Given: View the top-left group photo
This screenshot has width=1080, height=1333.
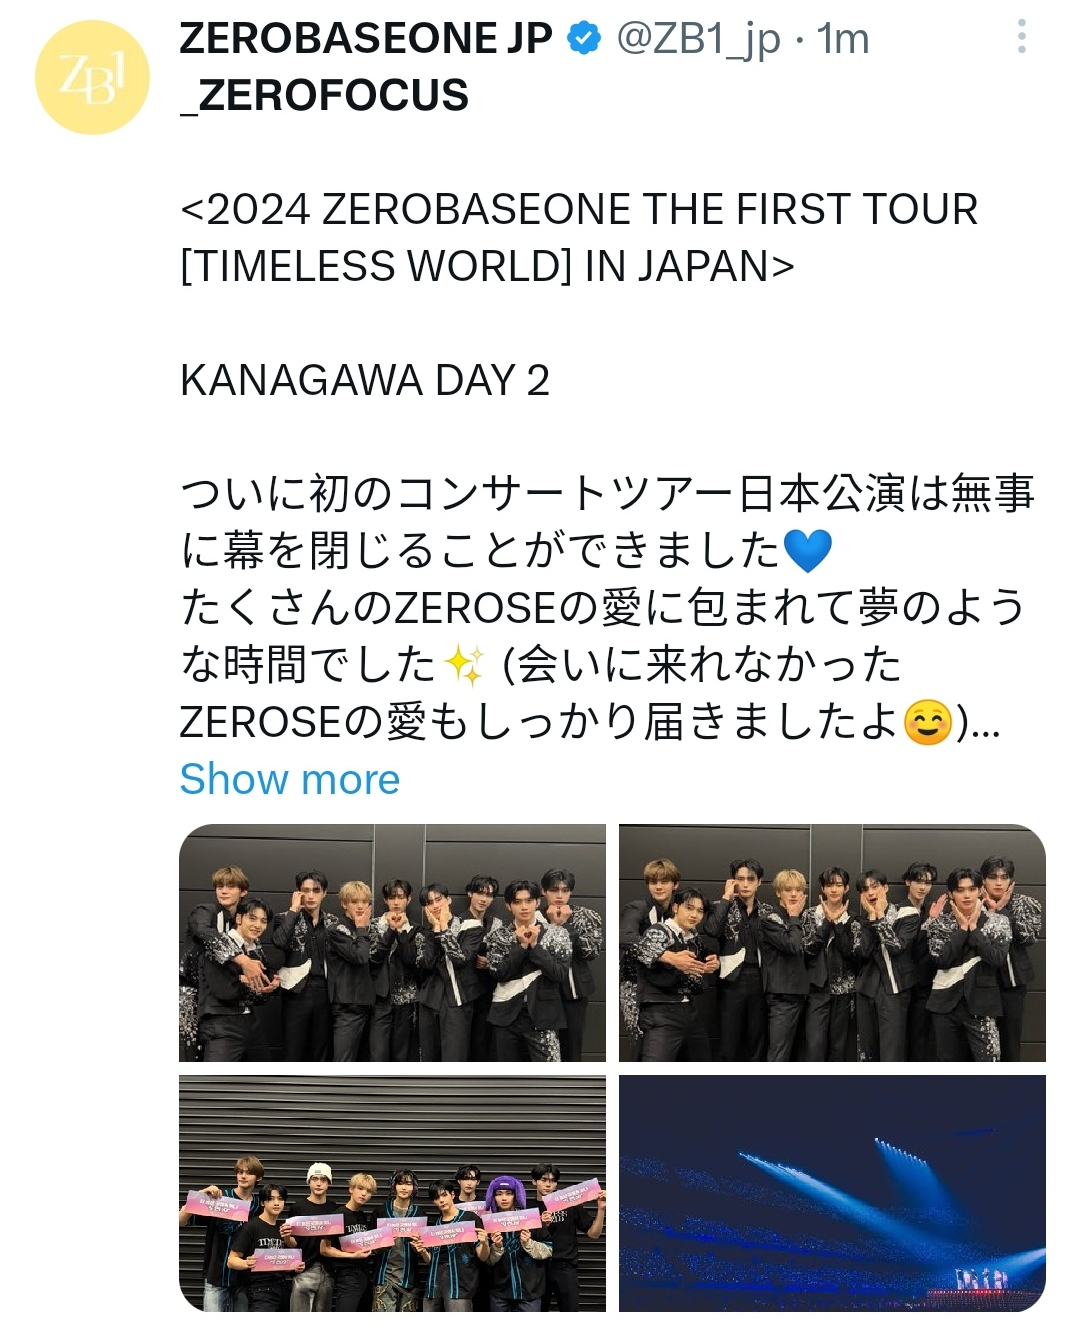Looking at the screenshot, I should [392, 942].
